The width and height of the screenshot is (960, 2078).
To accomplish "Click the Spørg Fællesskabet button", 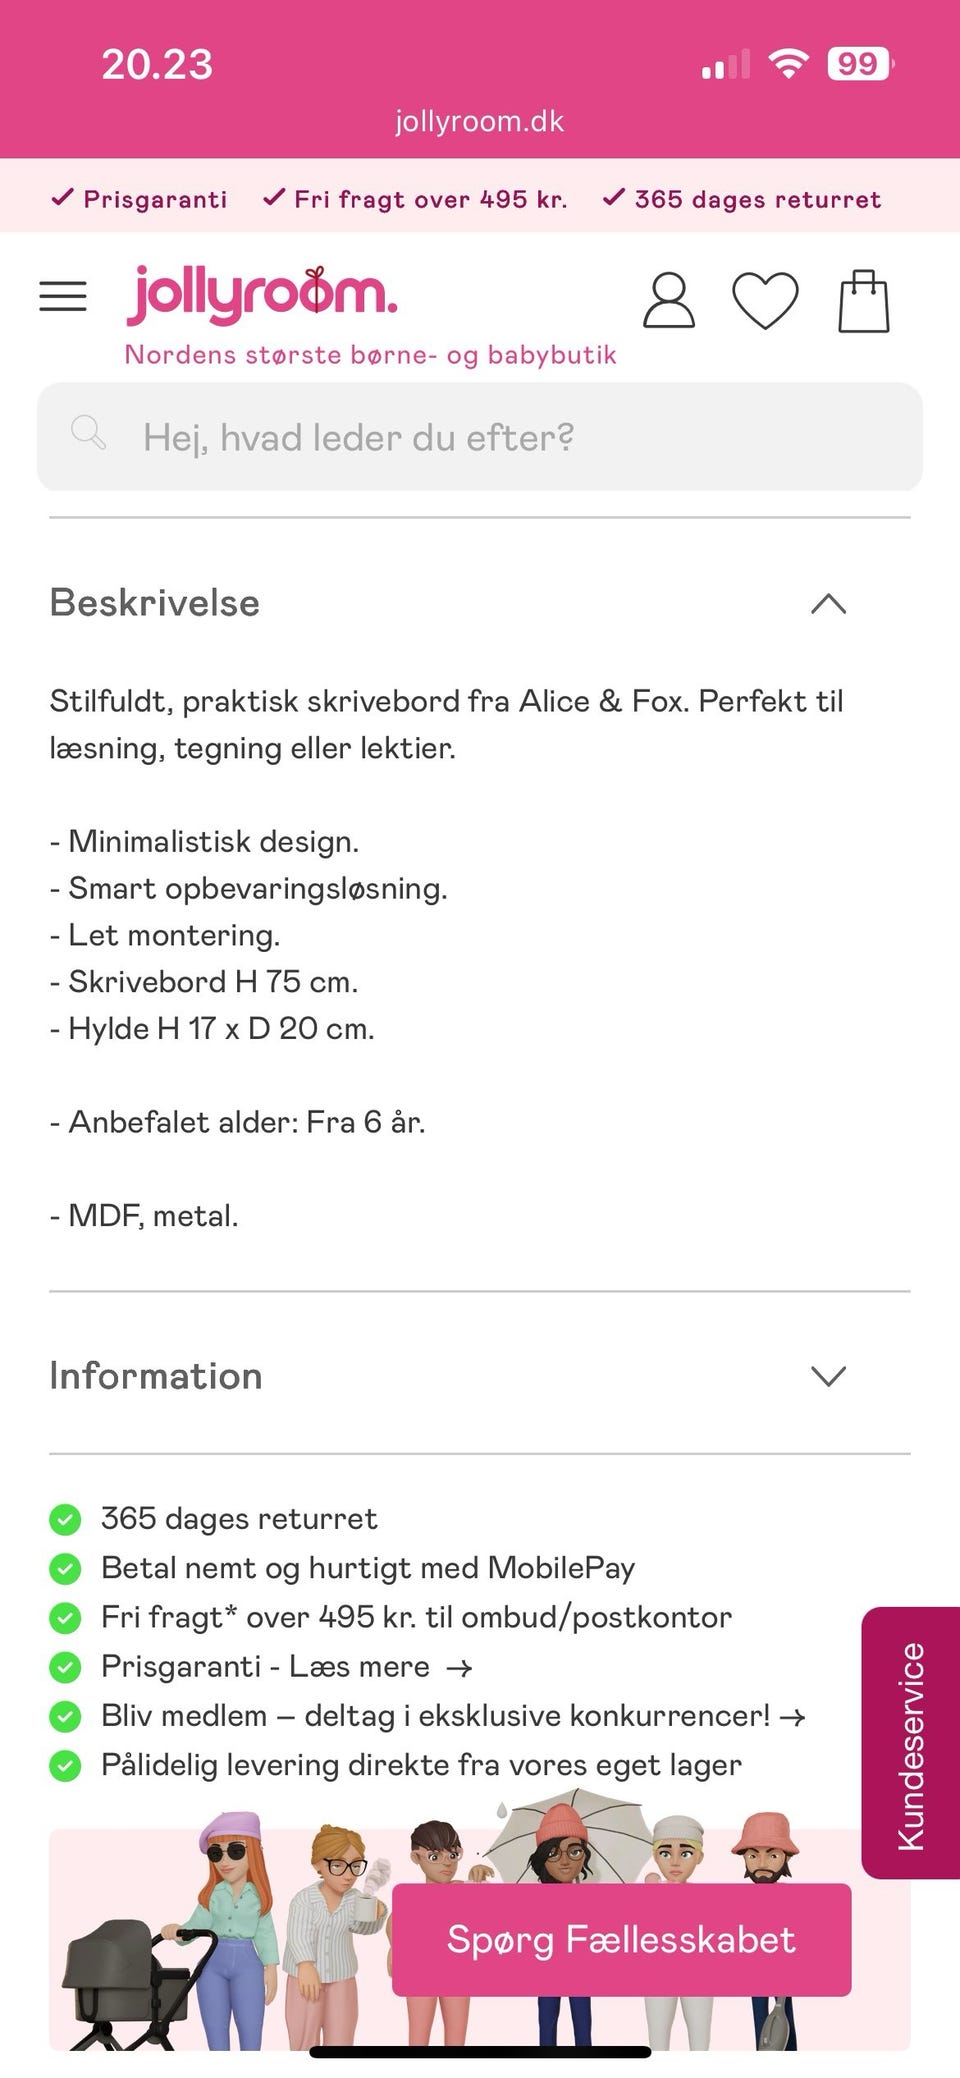I will point(621,1939).
